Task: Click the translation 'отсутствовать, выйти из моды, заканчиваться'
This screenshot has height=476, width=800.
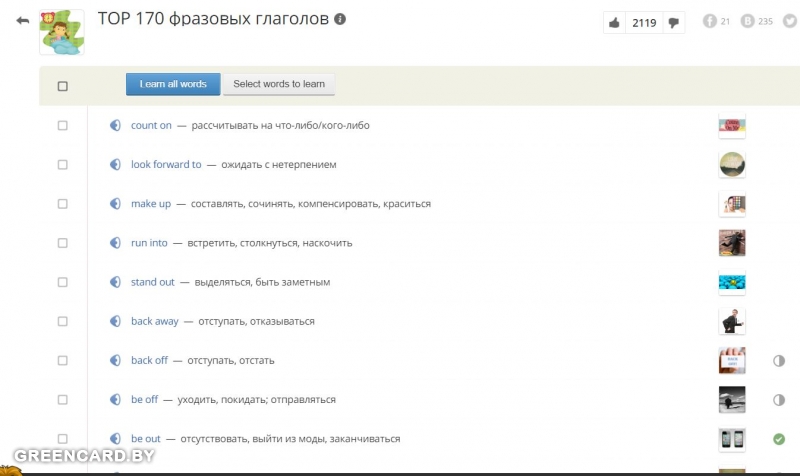Action: click(290, 439)
